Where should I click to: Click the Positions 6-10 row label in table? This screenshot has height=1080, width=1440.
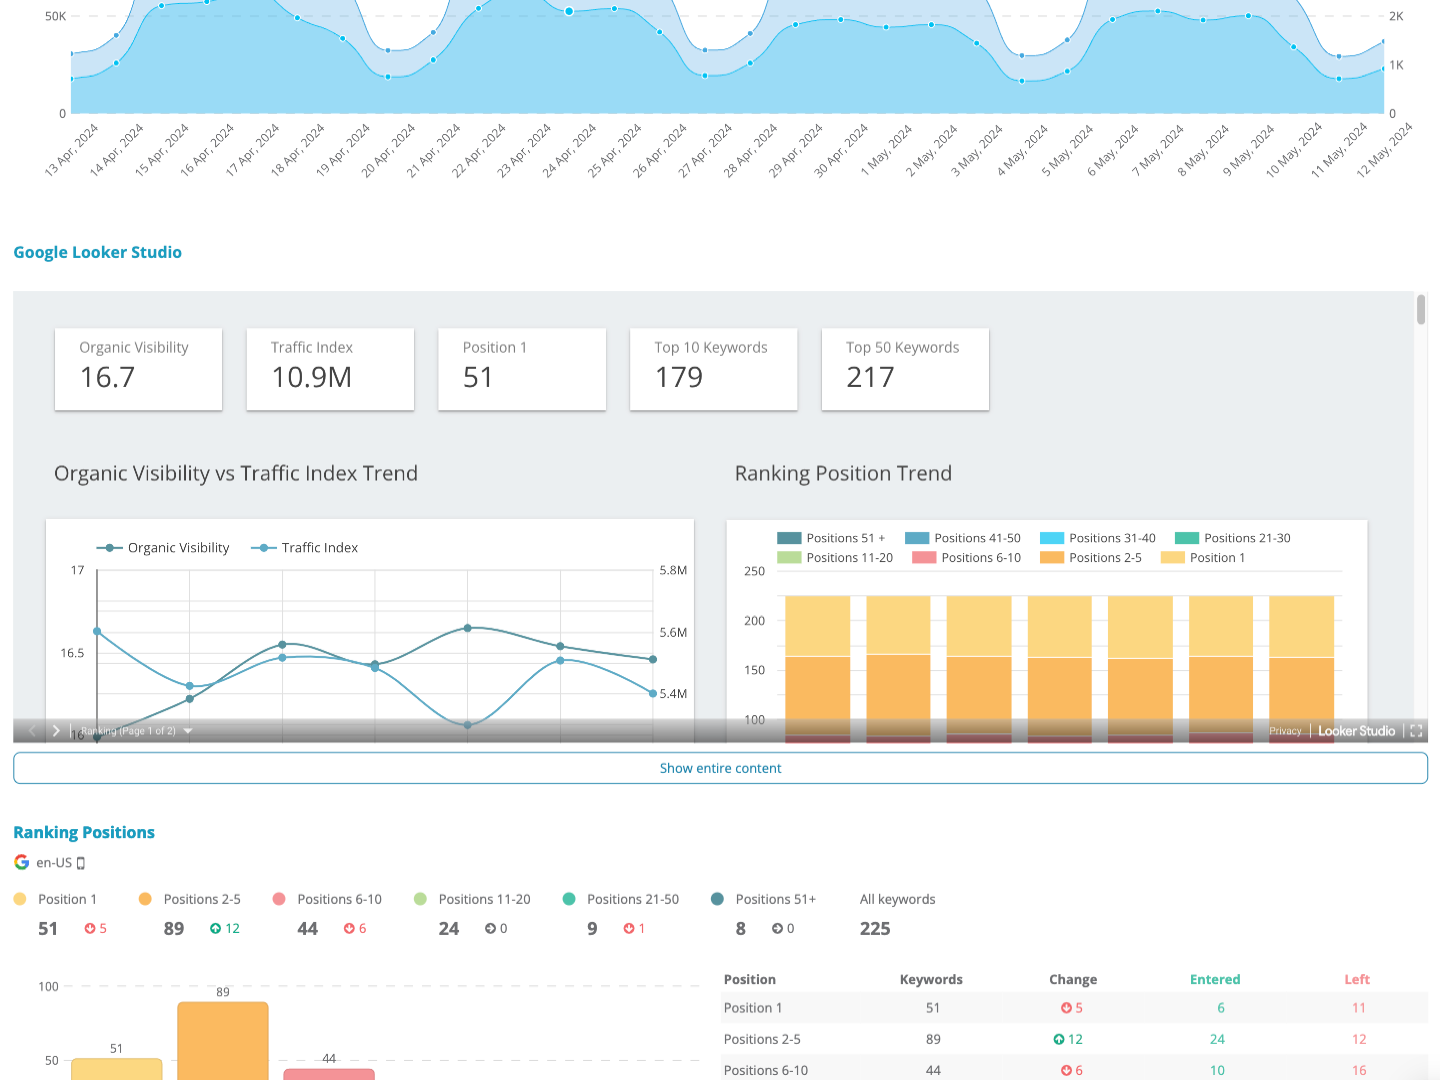[766, 1070]
